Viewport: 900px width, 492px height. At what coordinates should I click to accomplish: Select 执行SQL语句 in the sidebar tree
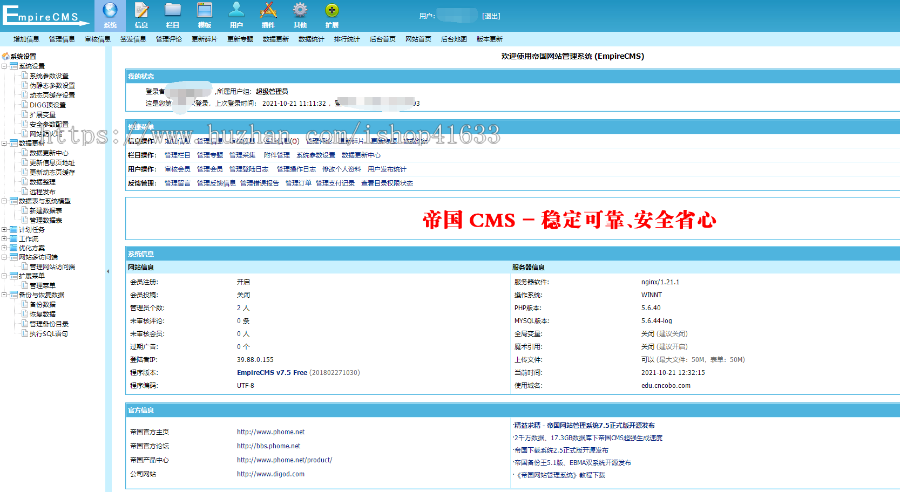click(x=50, y=334)
